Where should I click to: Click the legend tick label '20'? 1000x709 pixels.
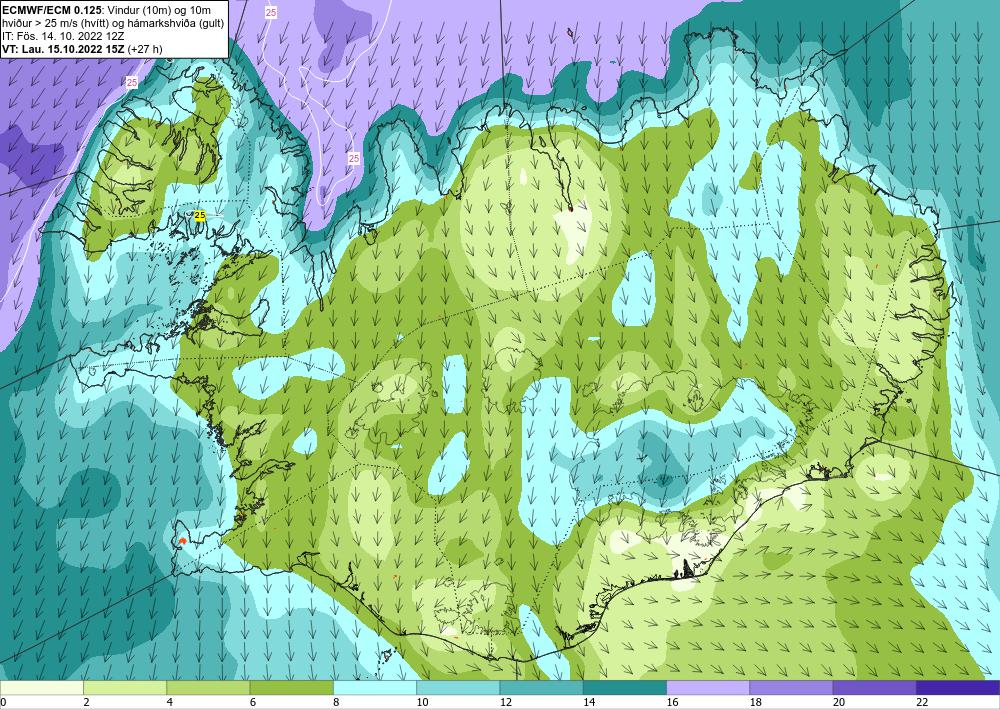click(839, 702)
